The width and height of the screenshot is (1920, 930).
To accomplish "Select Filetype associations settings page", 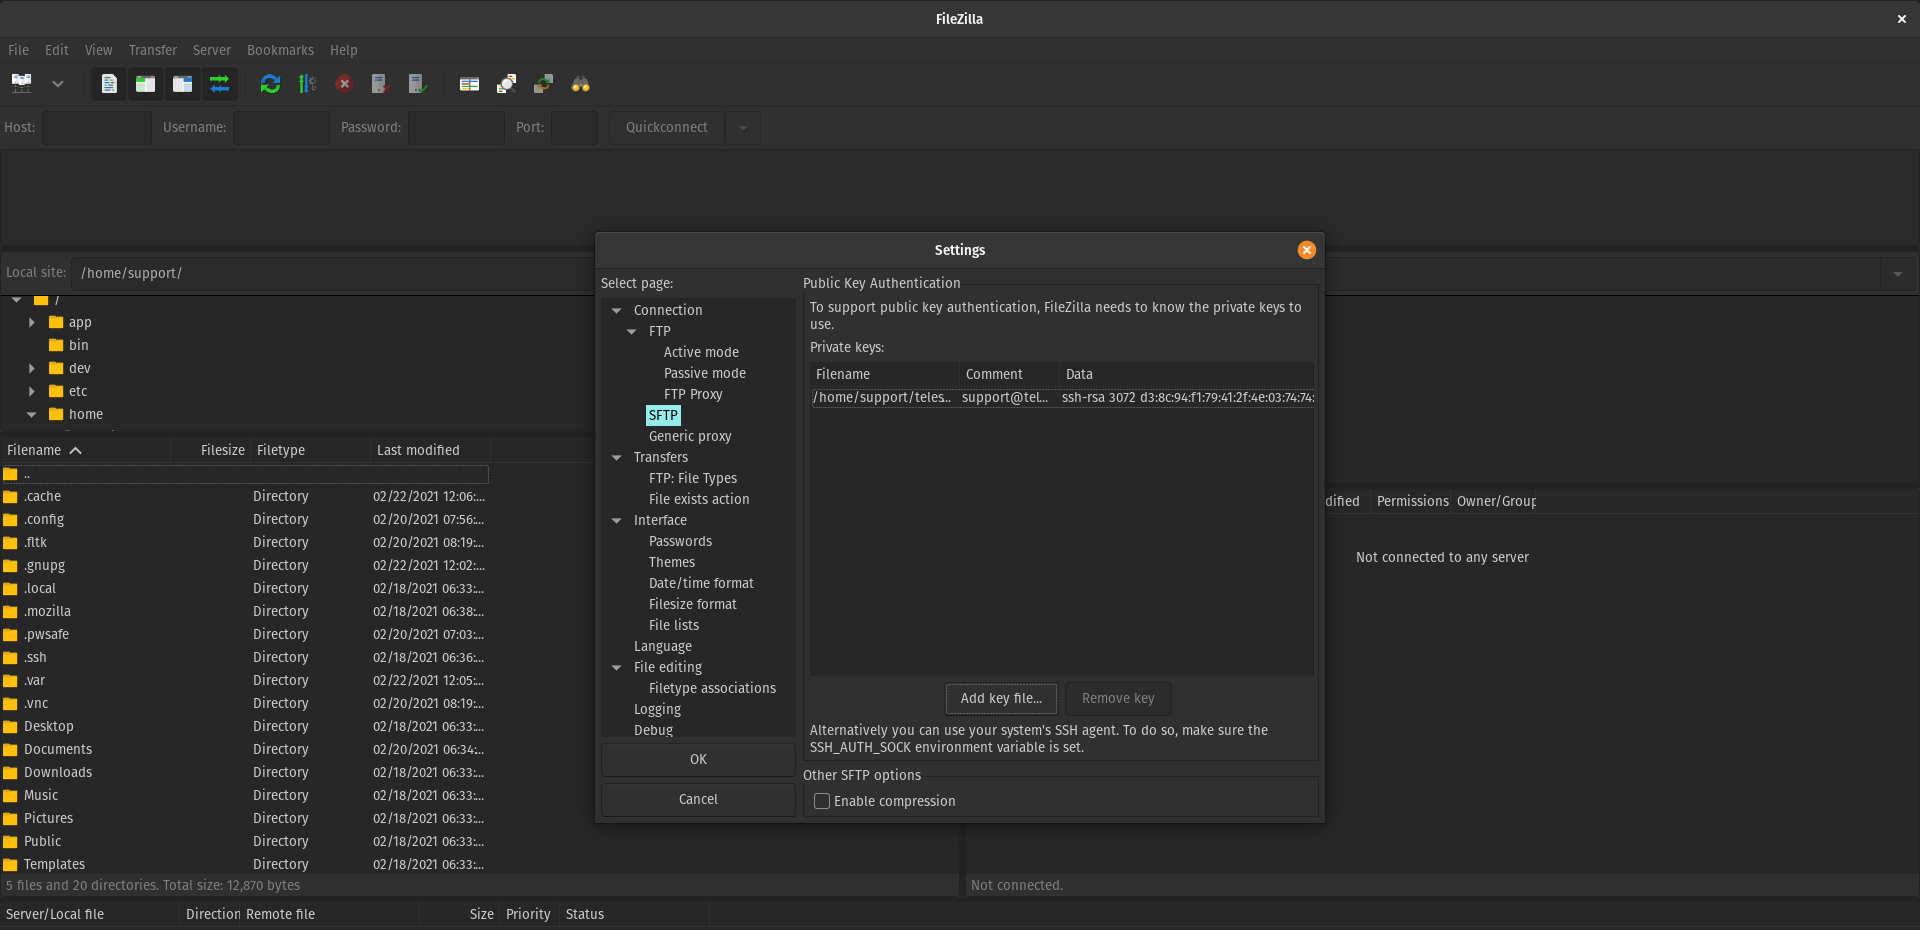I will [x=712, y=688].
